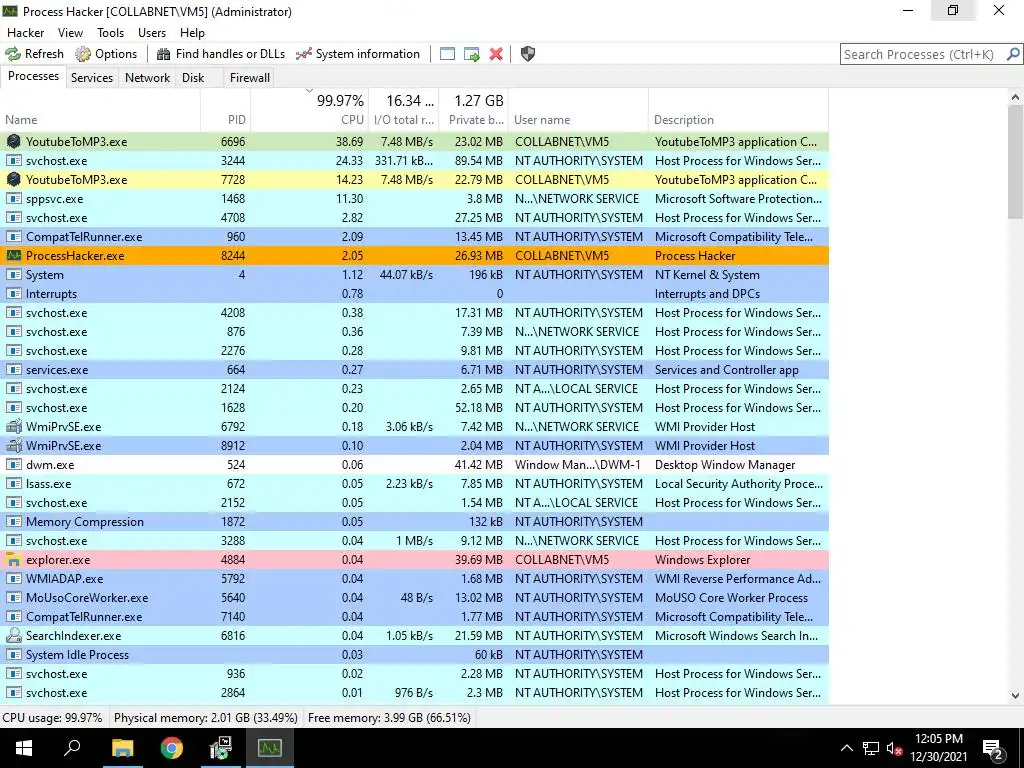The image size is (1024, 768).
Task: Click YoutubeToMP3.exe icon for PID 6696
Action: coord(13,142)
